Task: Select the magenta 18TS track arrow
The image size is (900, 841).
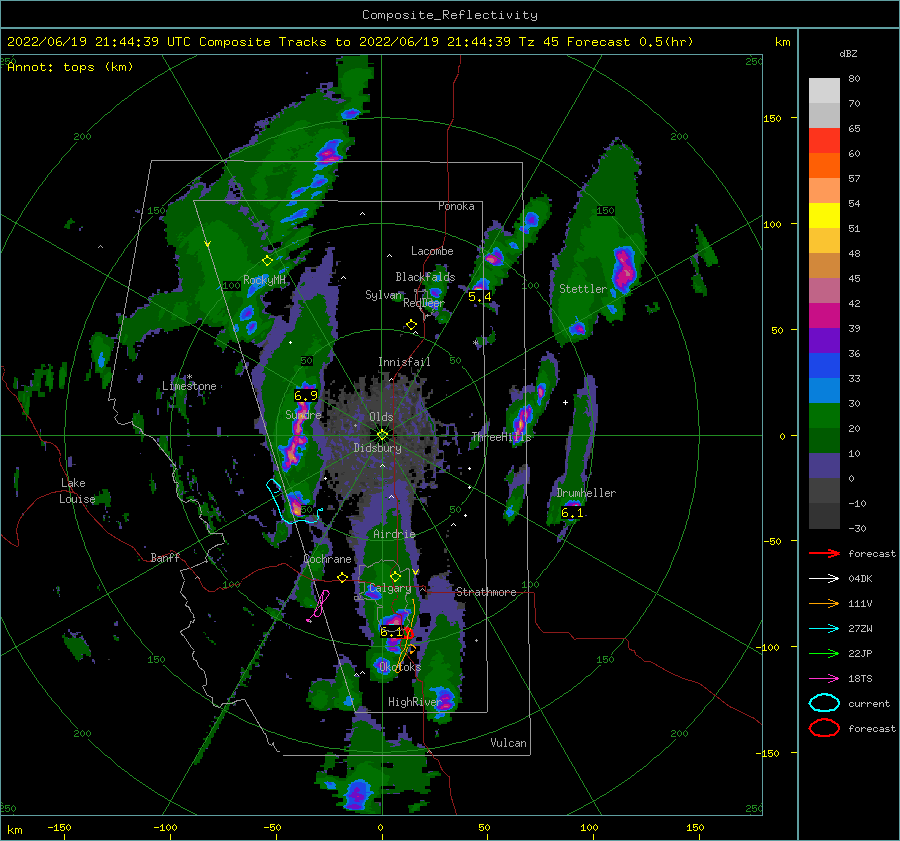Action: pyautogui.click(x=824, y=679)
